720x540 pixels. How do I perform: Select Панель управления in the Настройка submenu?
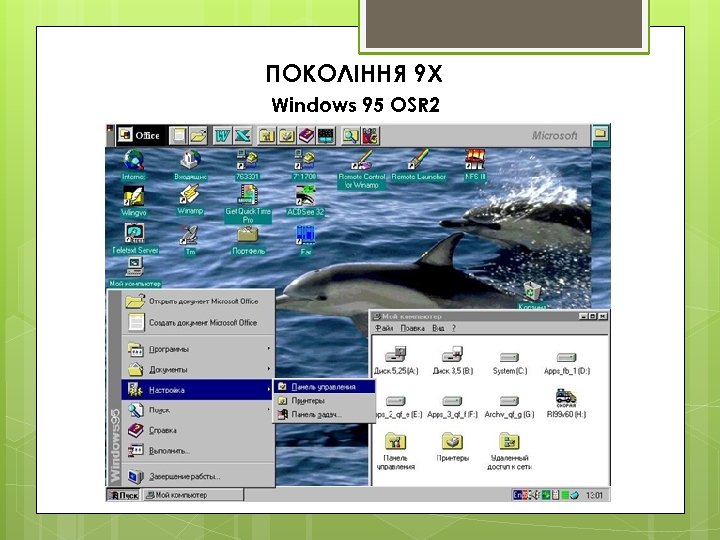324,387
